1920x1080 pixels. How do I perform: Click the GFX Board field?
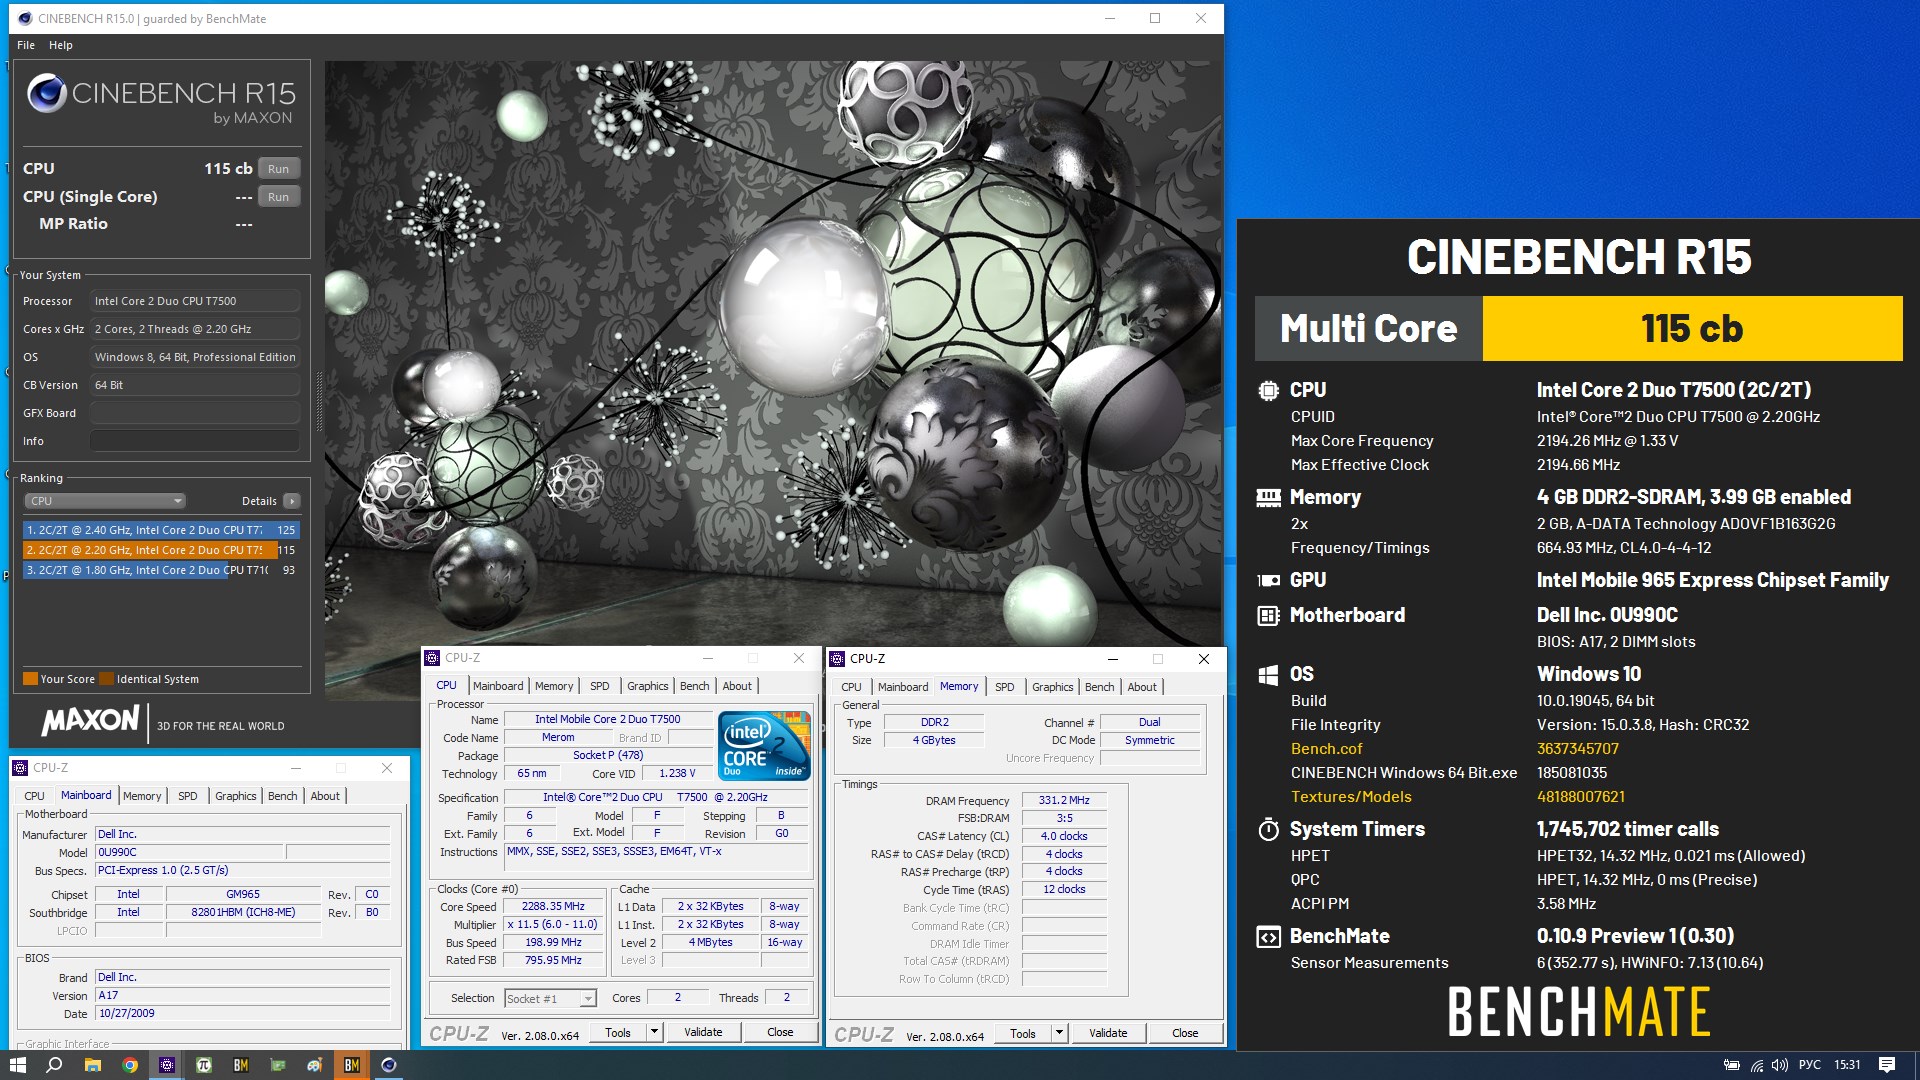tap(195, 413)
